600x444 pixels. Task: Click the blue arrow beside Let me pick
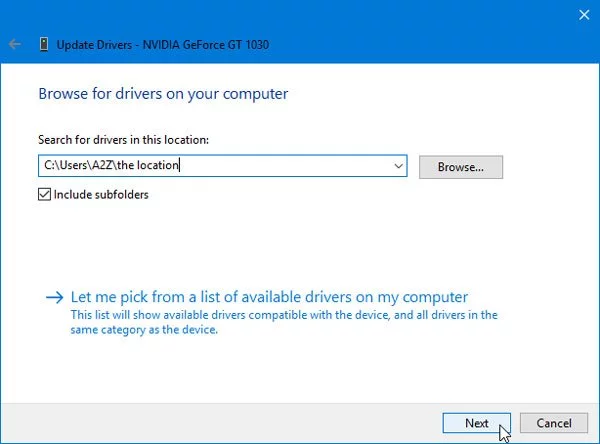coord(54,298)
